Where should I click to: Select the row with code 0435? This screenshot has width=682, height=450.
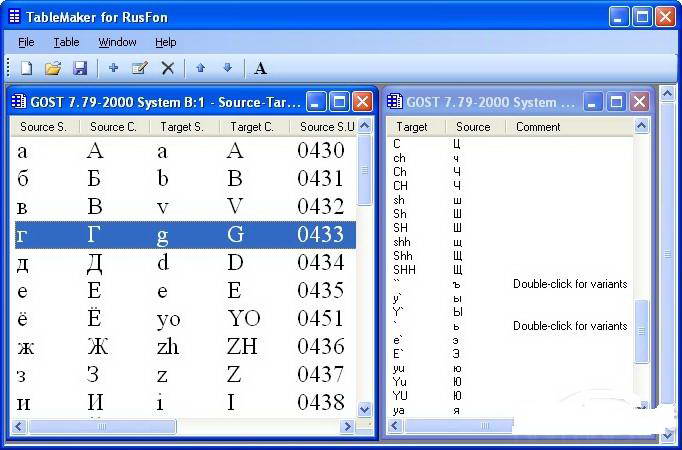(186, 290)
